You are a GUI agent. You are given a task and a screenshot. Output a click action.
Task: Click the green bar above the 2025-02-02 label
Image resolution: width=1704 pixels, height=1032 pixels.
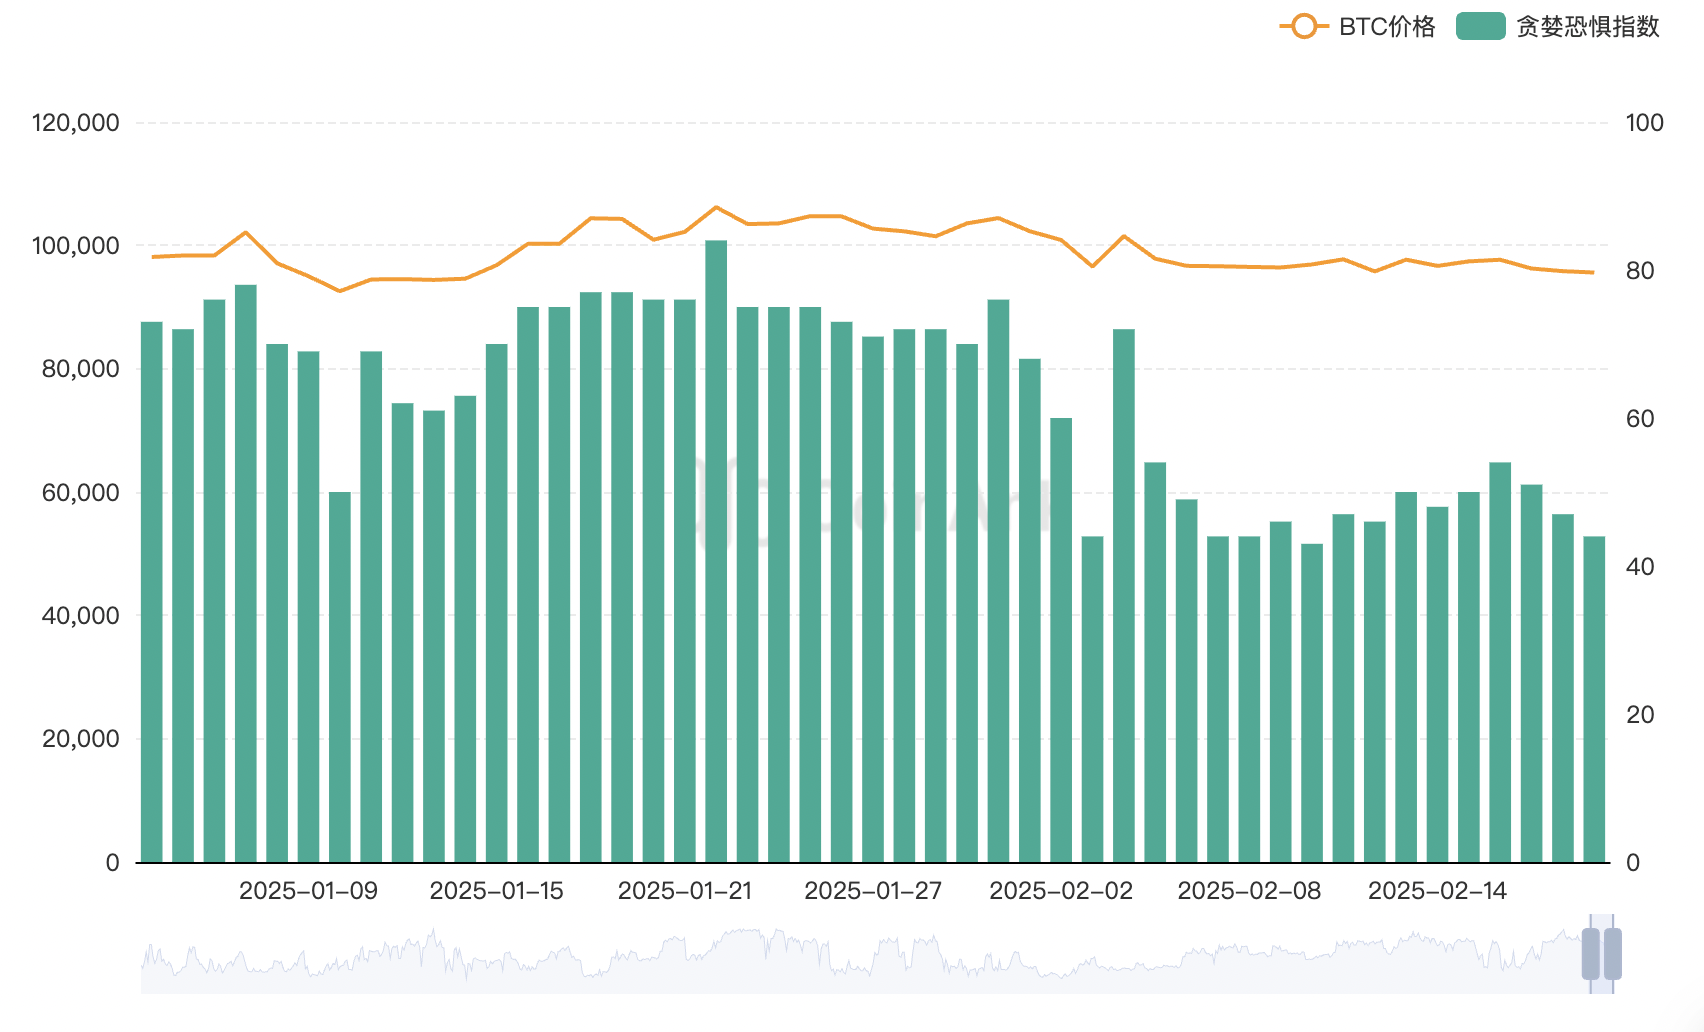point(1061,640)
